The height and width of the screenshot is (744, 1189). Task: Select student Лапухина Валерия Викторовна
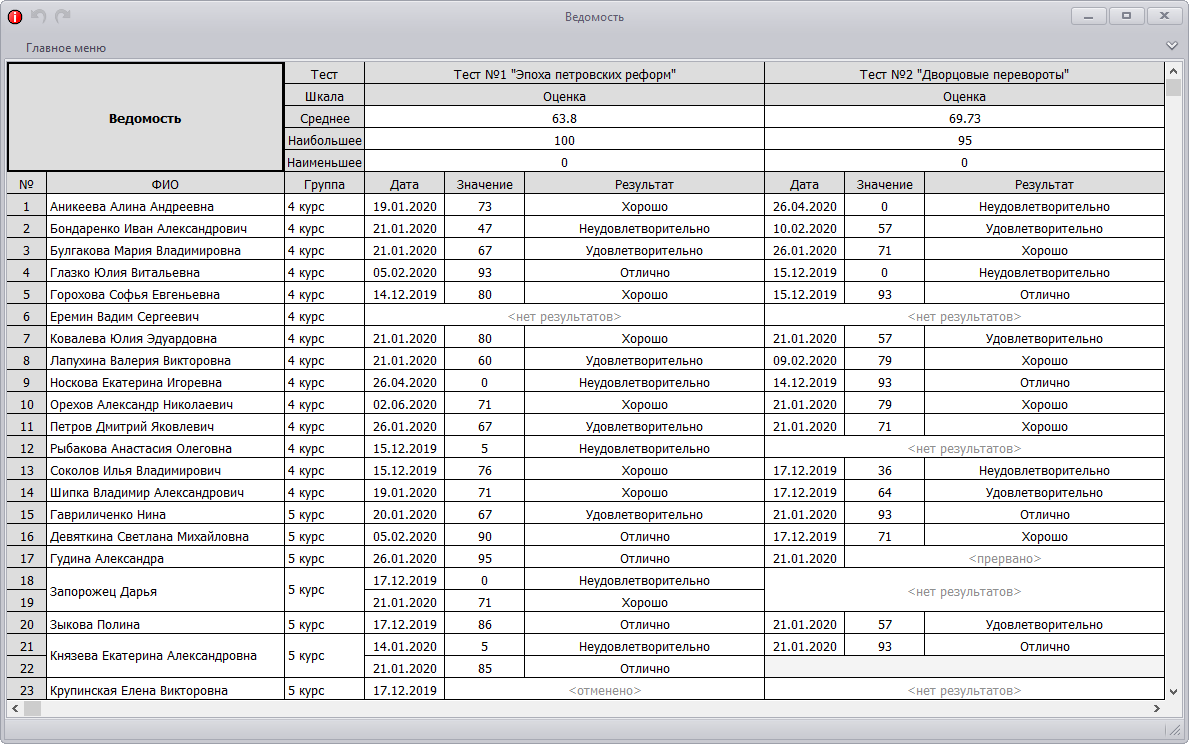[165, 359]
